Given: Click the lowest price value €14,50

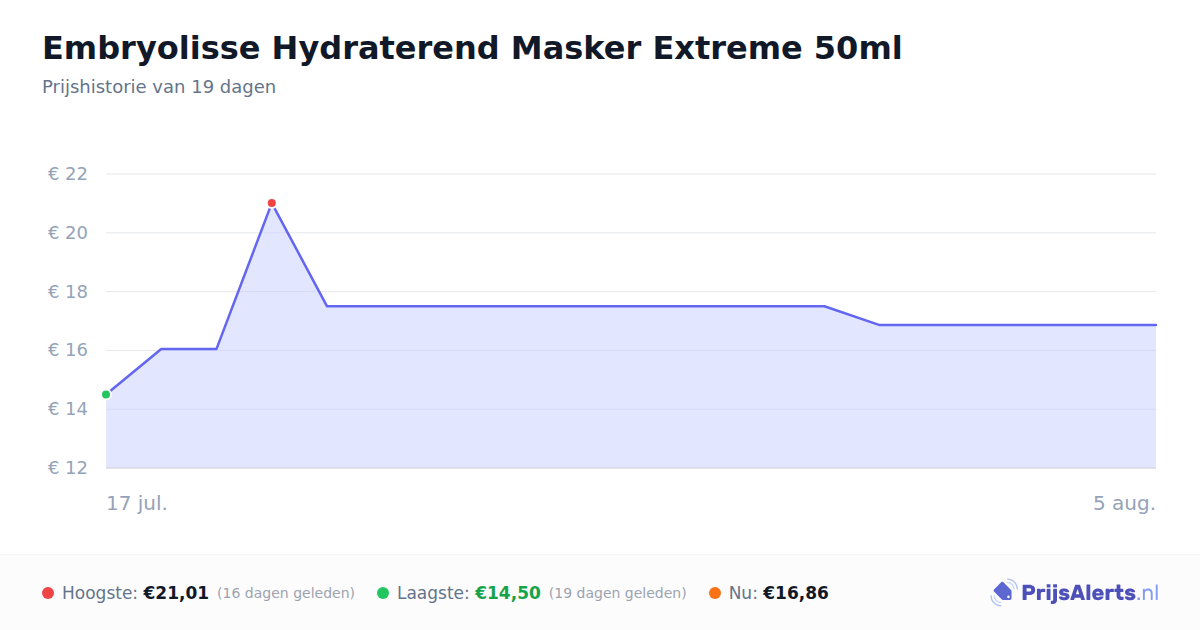Looking at the screenshot, I should (508, 593).
